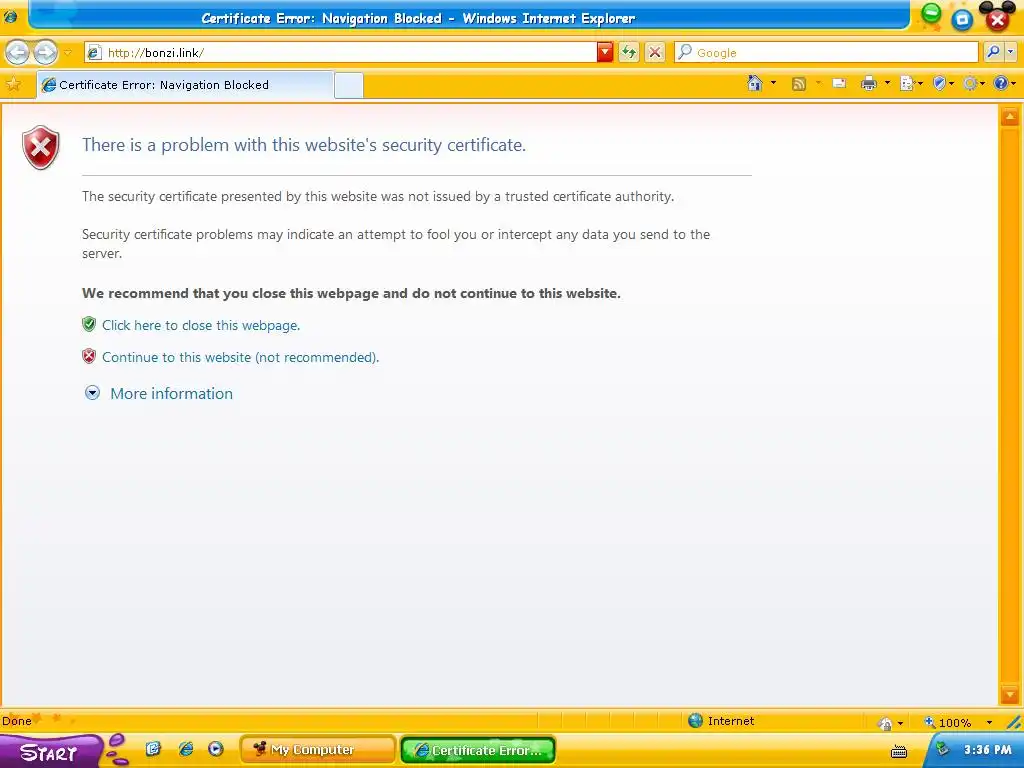
Task: Open a new blank tab
Action: (349, 86)
